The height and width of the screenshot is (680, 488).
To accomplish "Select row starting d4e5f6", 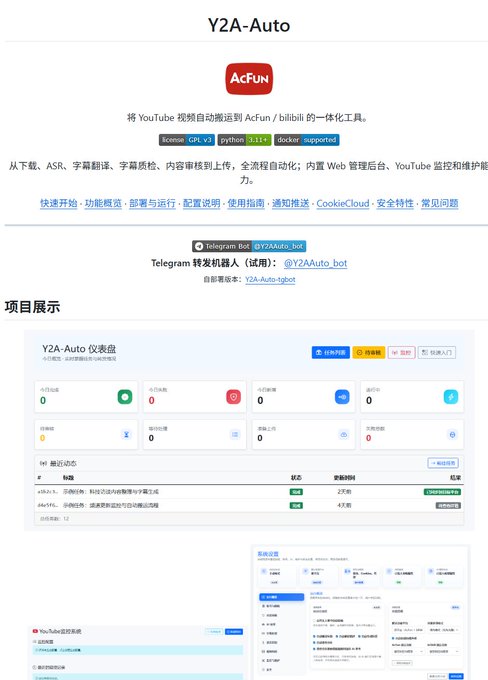I will click(249, 505).
